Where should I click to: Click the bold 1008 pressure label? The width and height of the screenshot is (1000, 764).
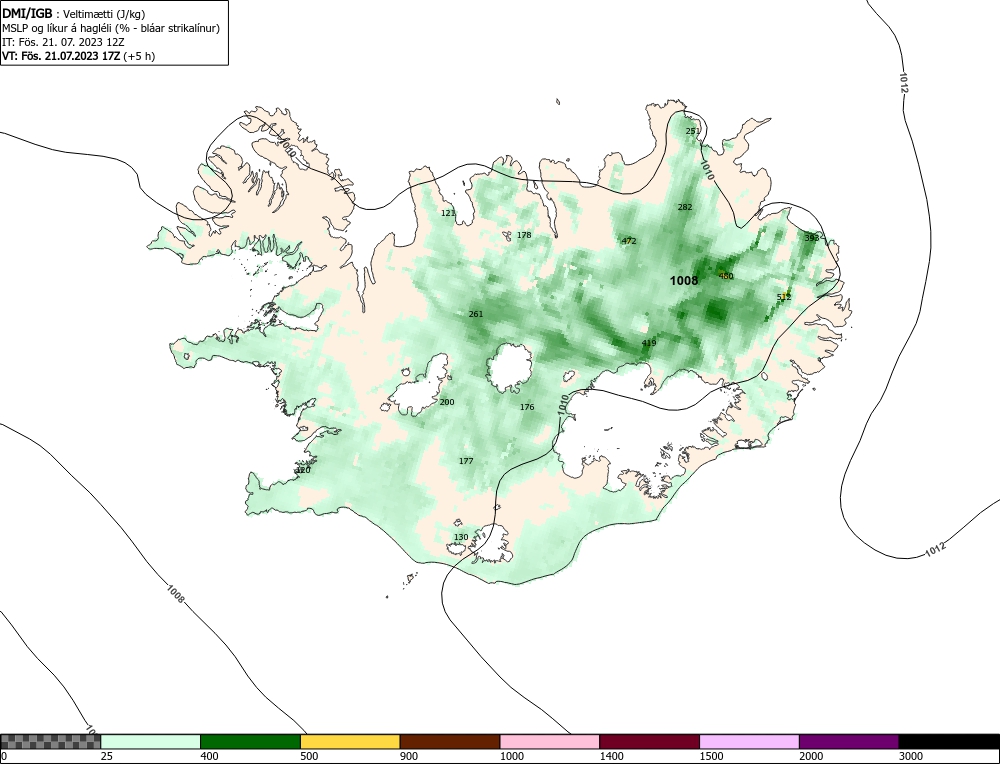point(684,281)
